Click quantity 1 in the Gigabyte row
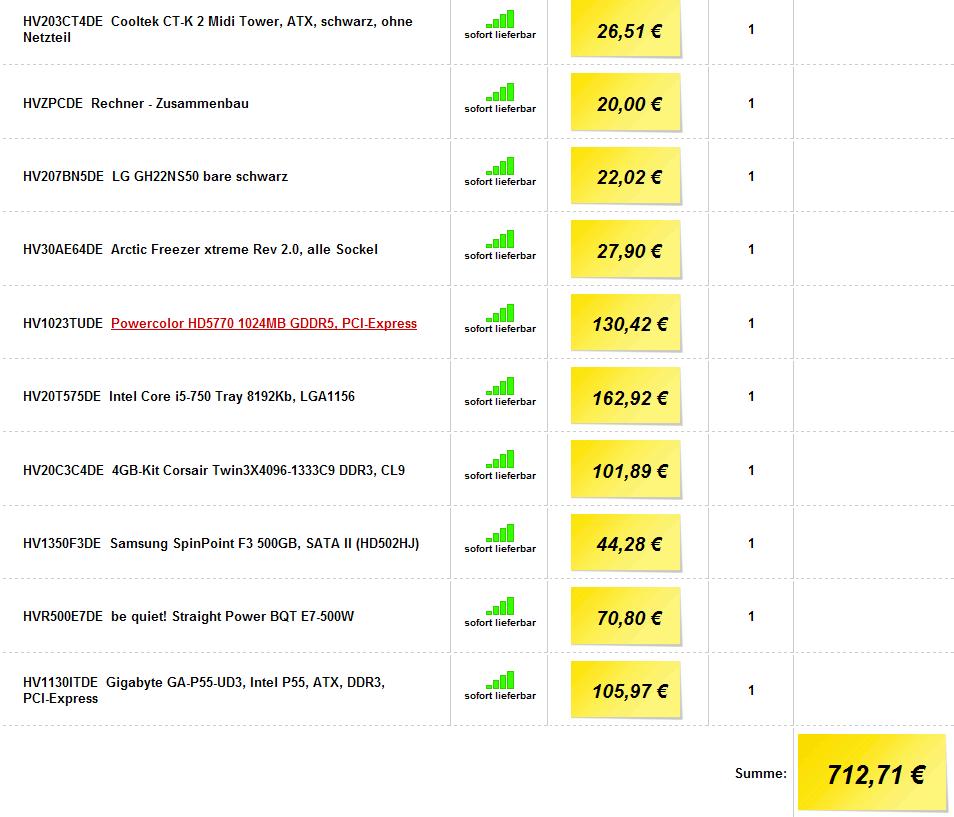The image size is (954, 817). (751, 690)
